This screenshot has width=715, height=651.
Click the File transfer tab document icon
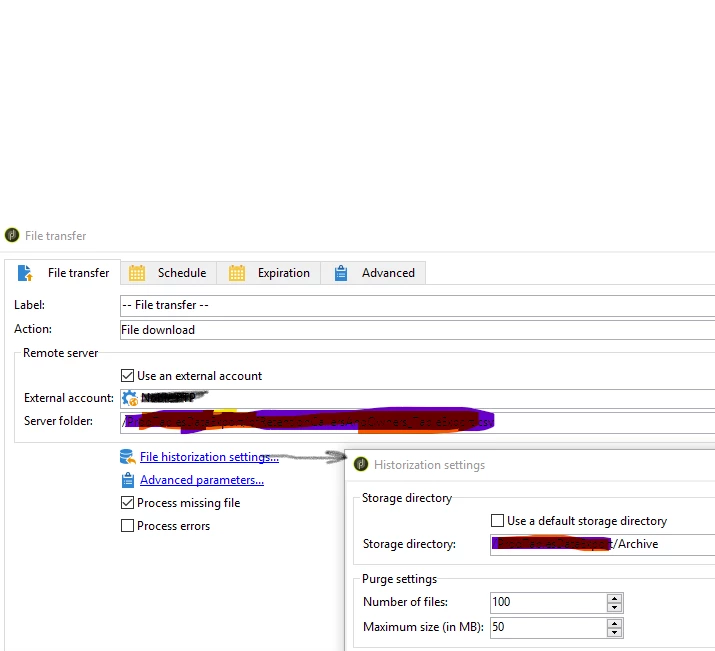[x=25, y=273]
